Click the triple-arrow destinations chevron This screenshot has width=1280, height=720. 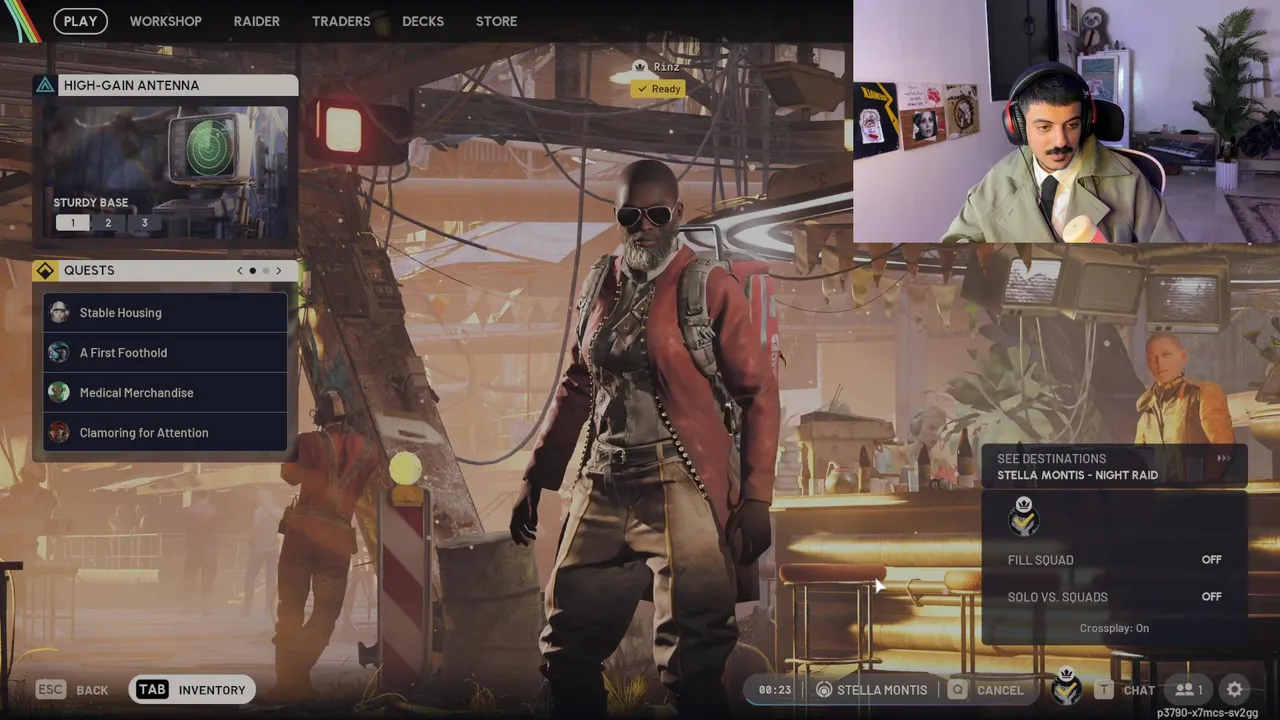1223,459
